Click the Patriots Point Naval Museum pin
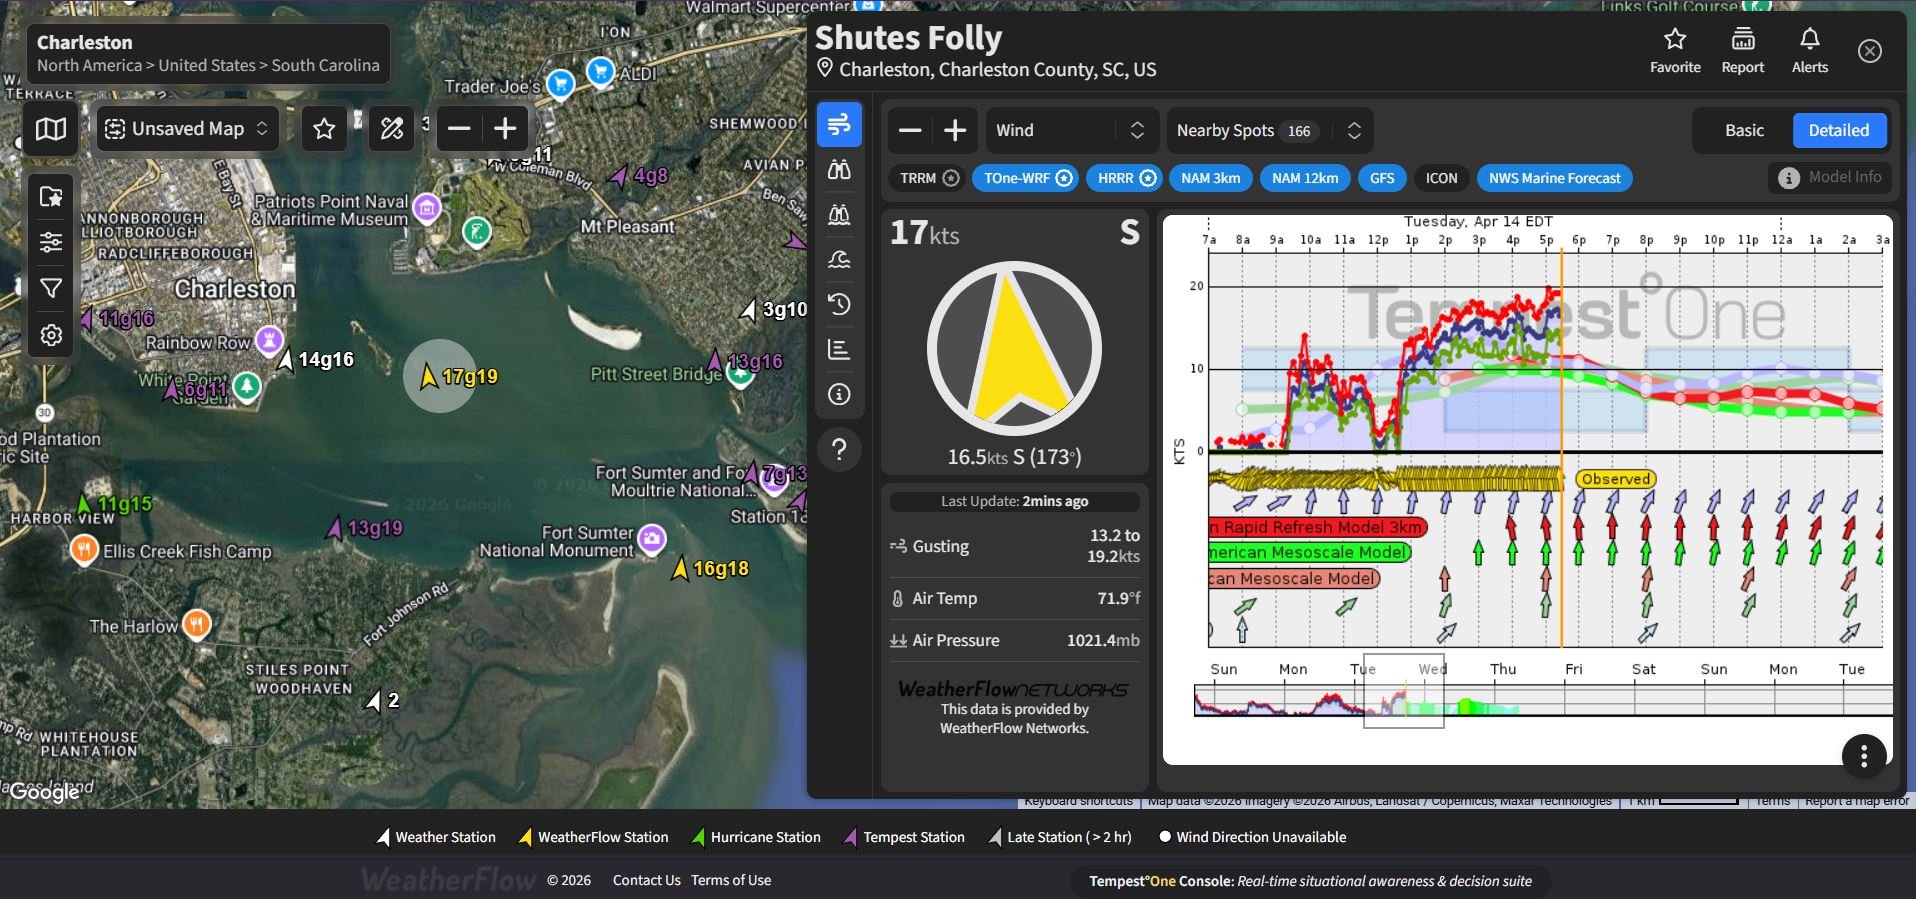The height and width of the screenshot is (899, 1916). point(428,207)
